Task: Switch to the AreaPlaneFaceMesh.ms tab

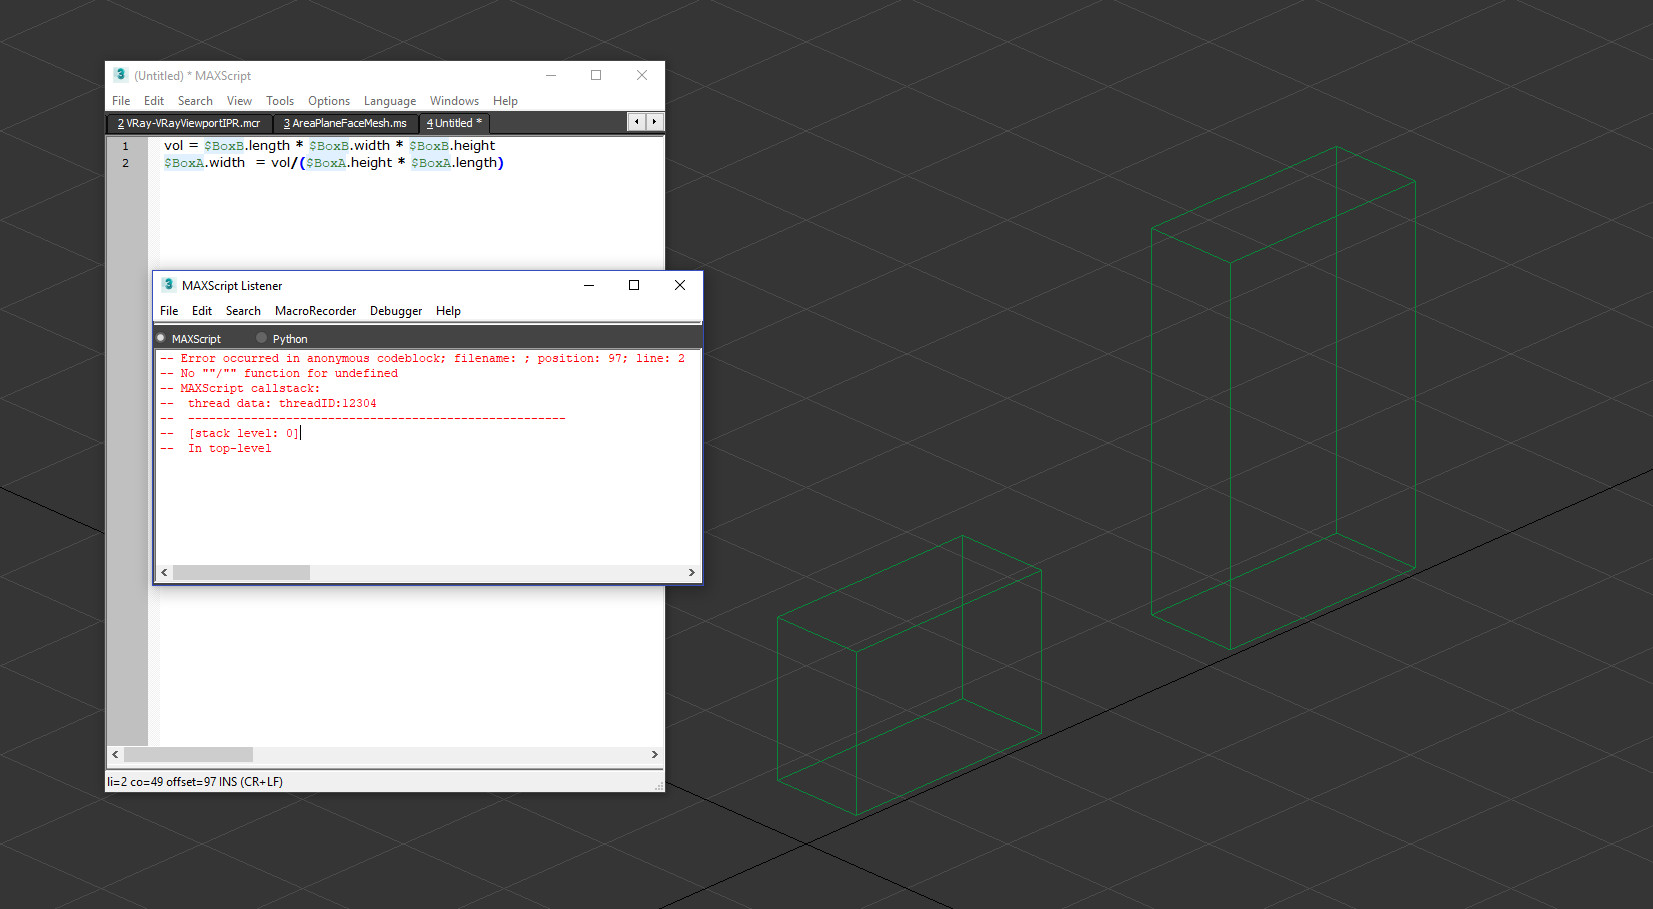Action: coord(345,122)
